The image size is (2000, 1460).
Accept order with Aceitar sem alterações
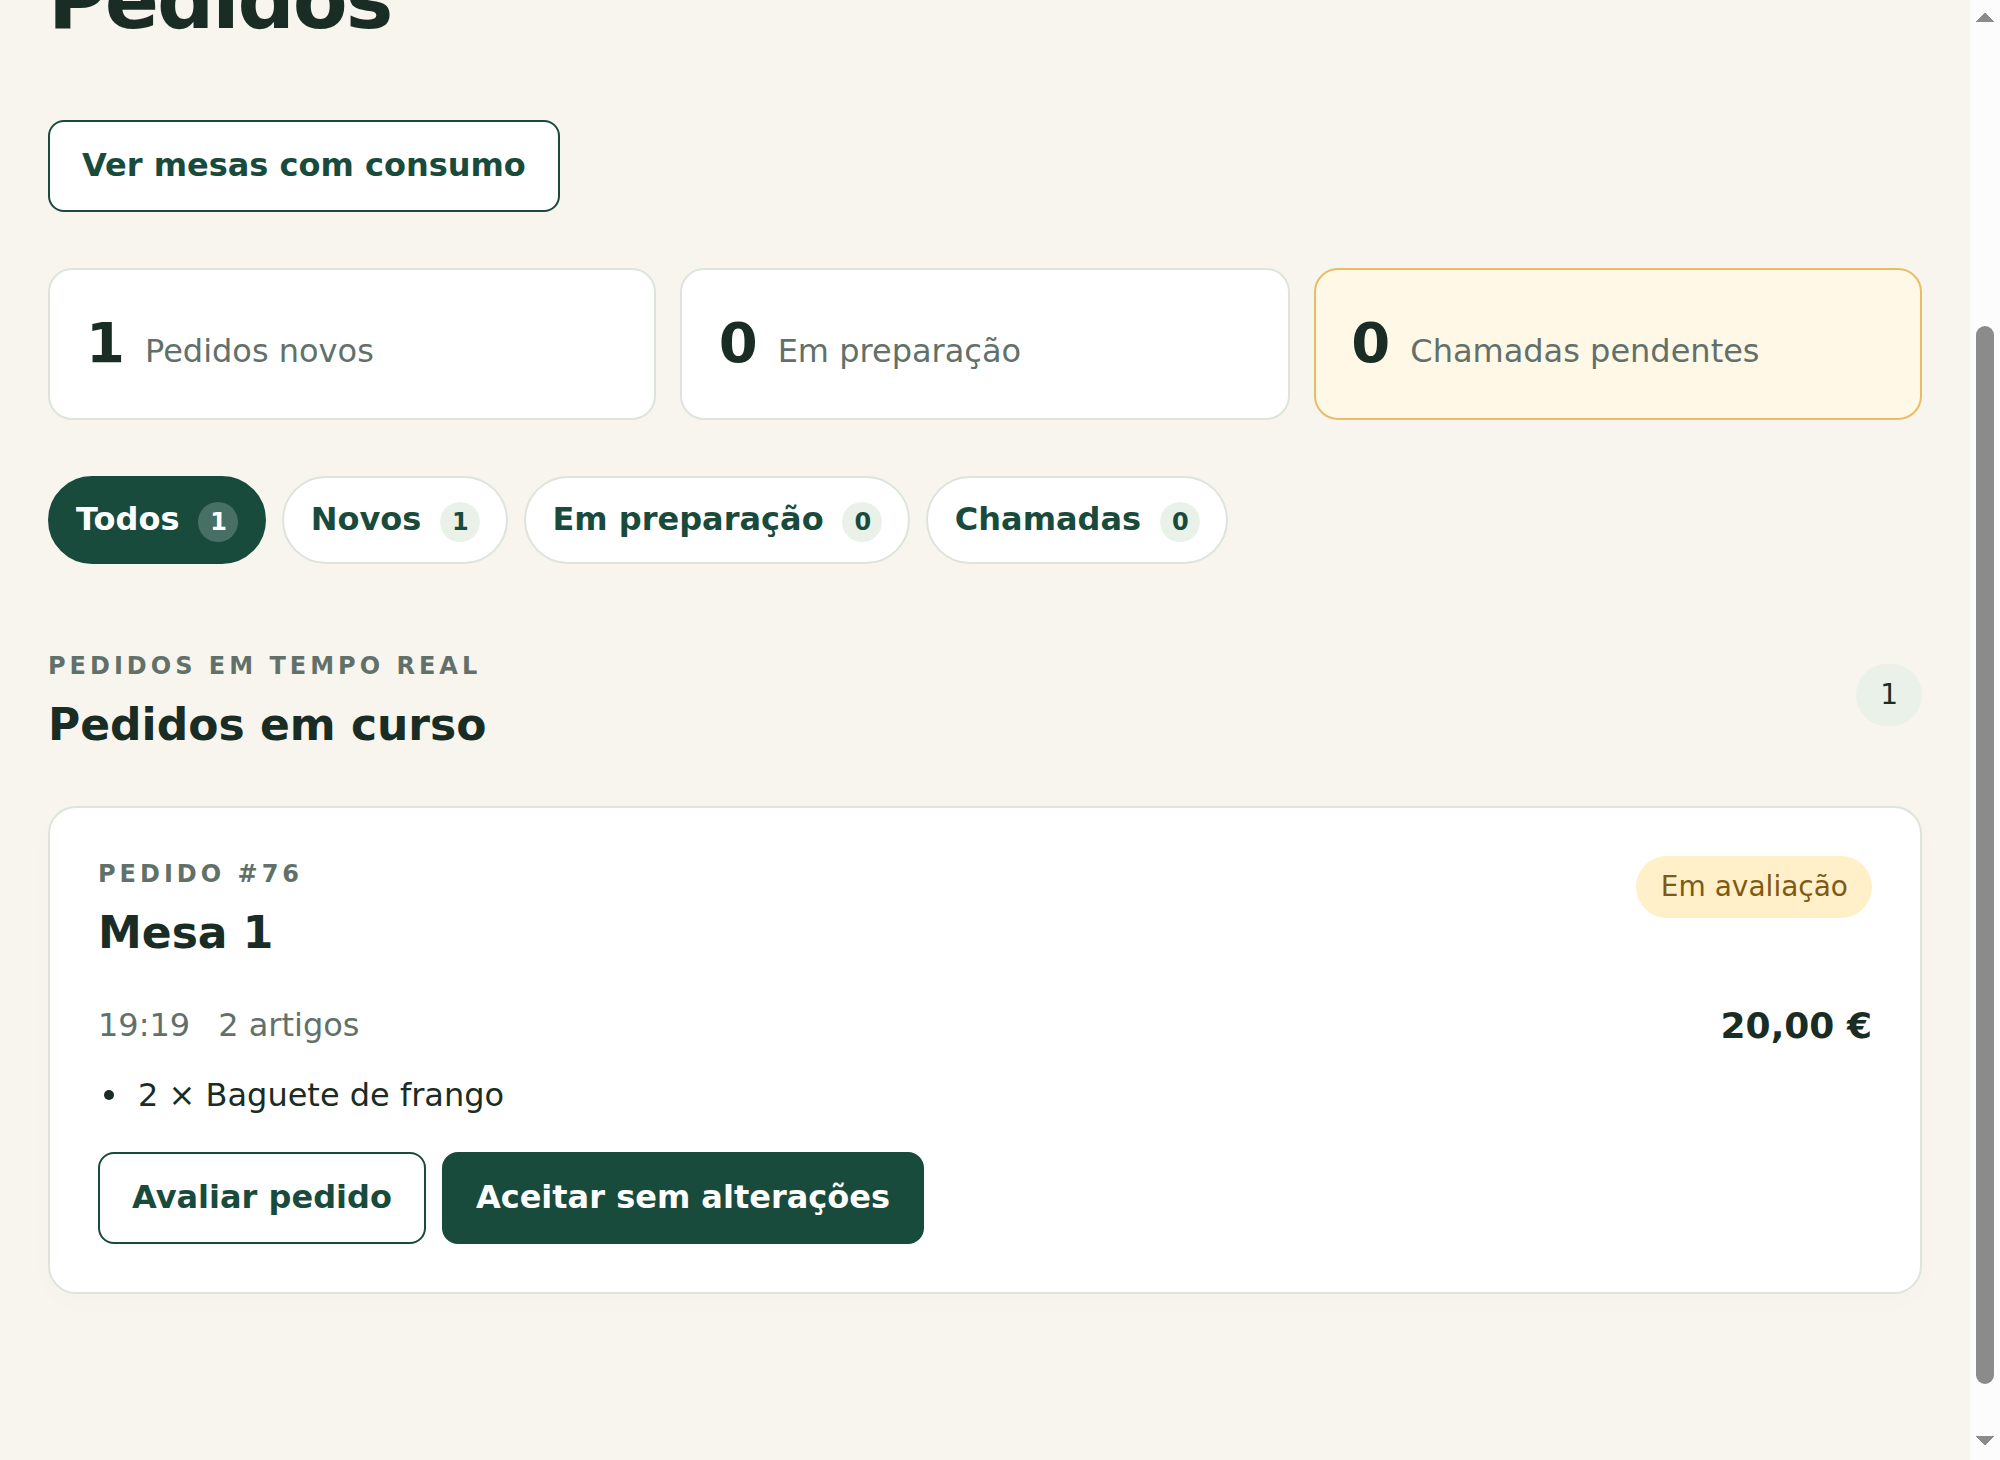683,1198
